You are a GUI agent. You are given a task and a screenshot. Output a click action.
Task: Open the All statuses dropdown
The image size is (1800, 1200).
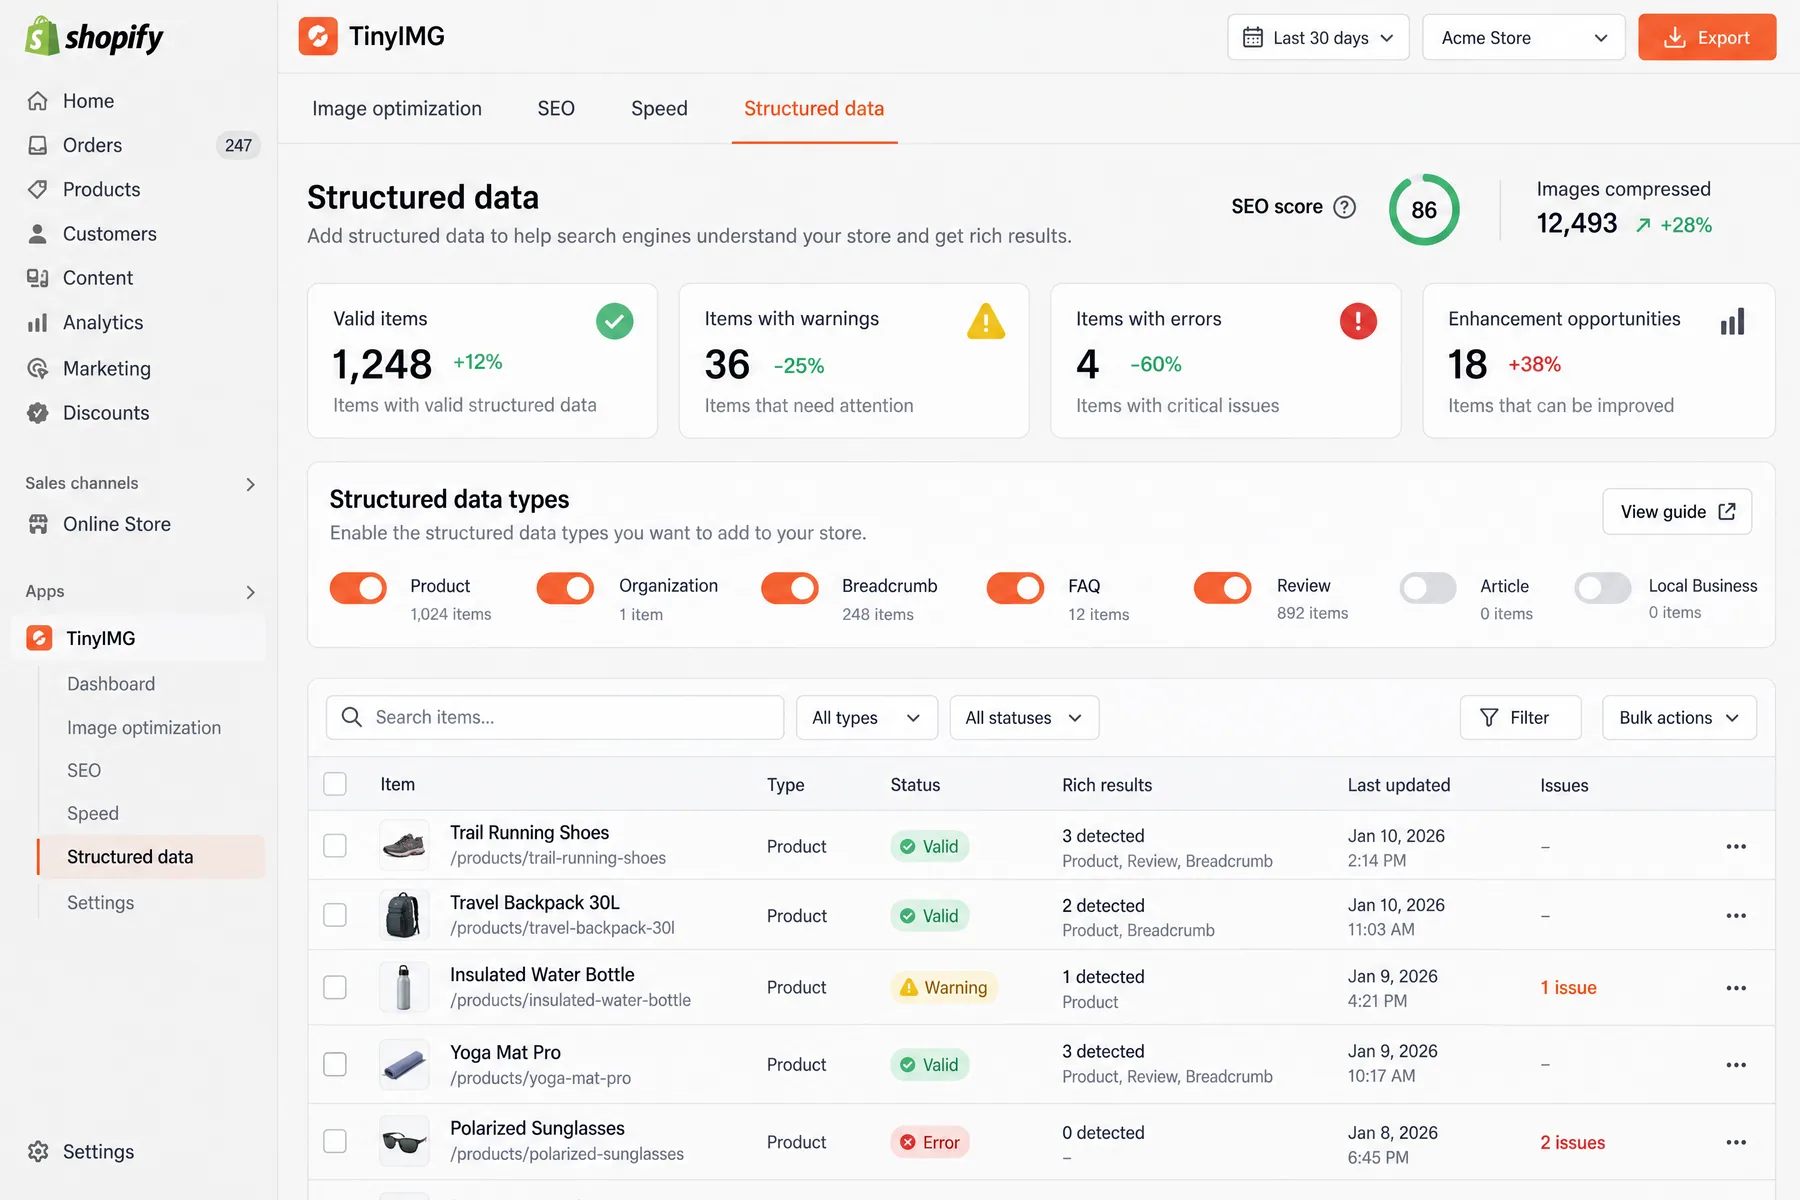(1024, 718)
